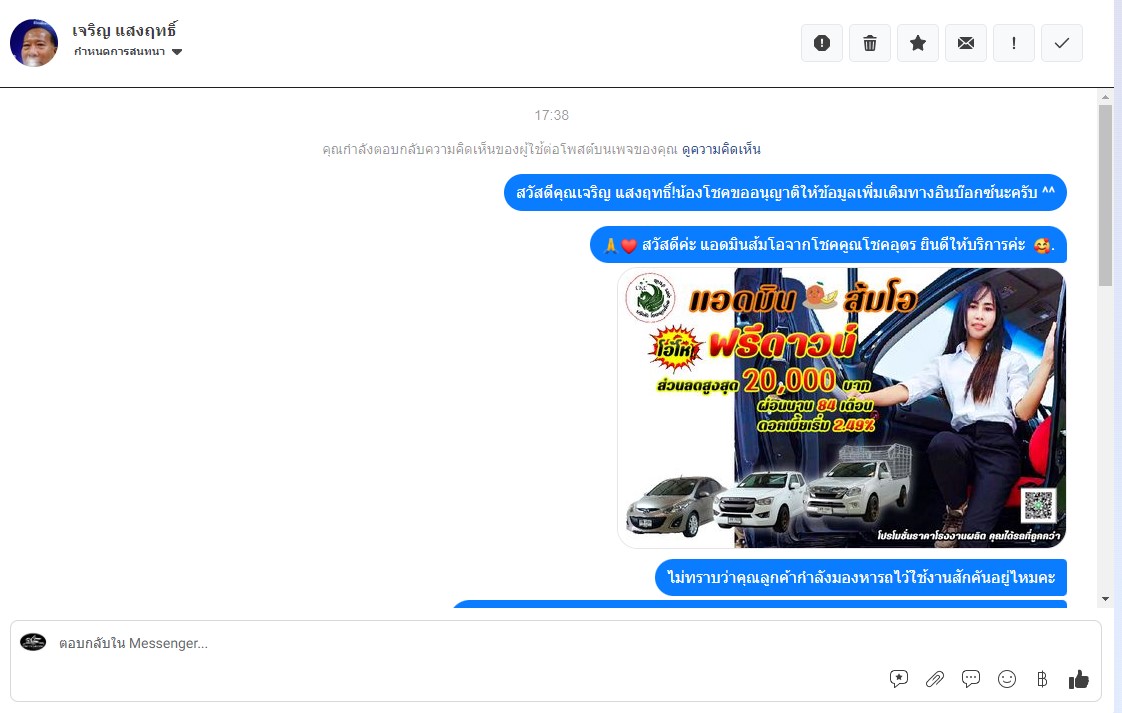The image size is (1122, 713).
Task: Click the Baht payment request icon
Action: click(1042, 679)
